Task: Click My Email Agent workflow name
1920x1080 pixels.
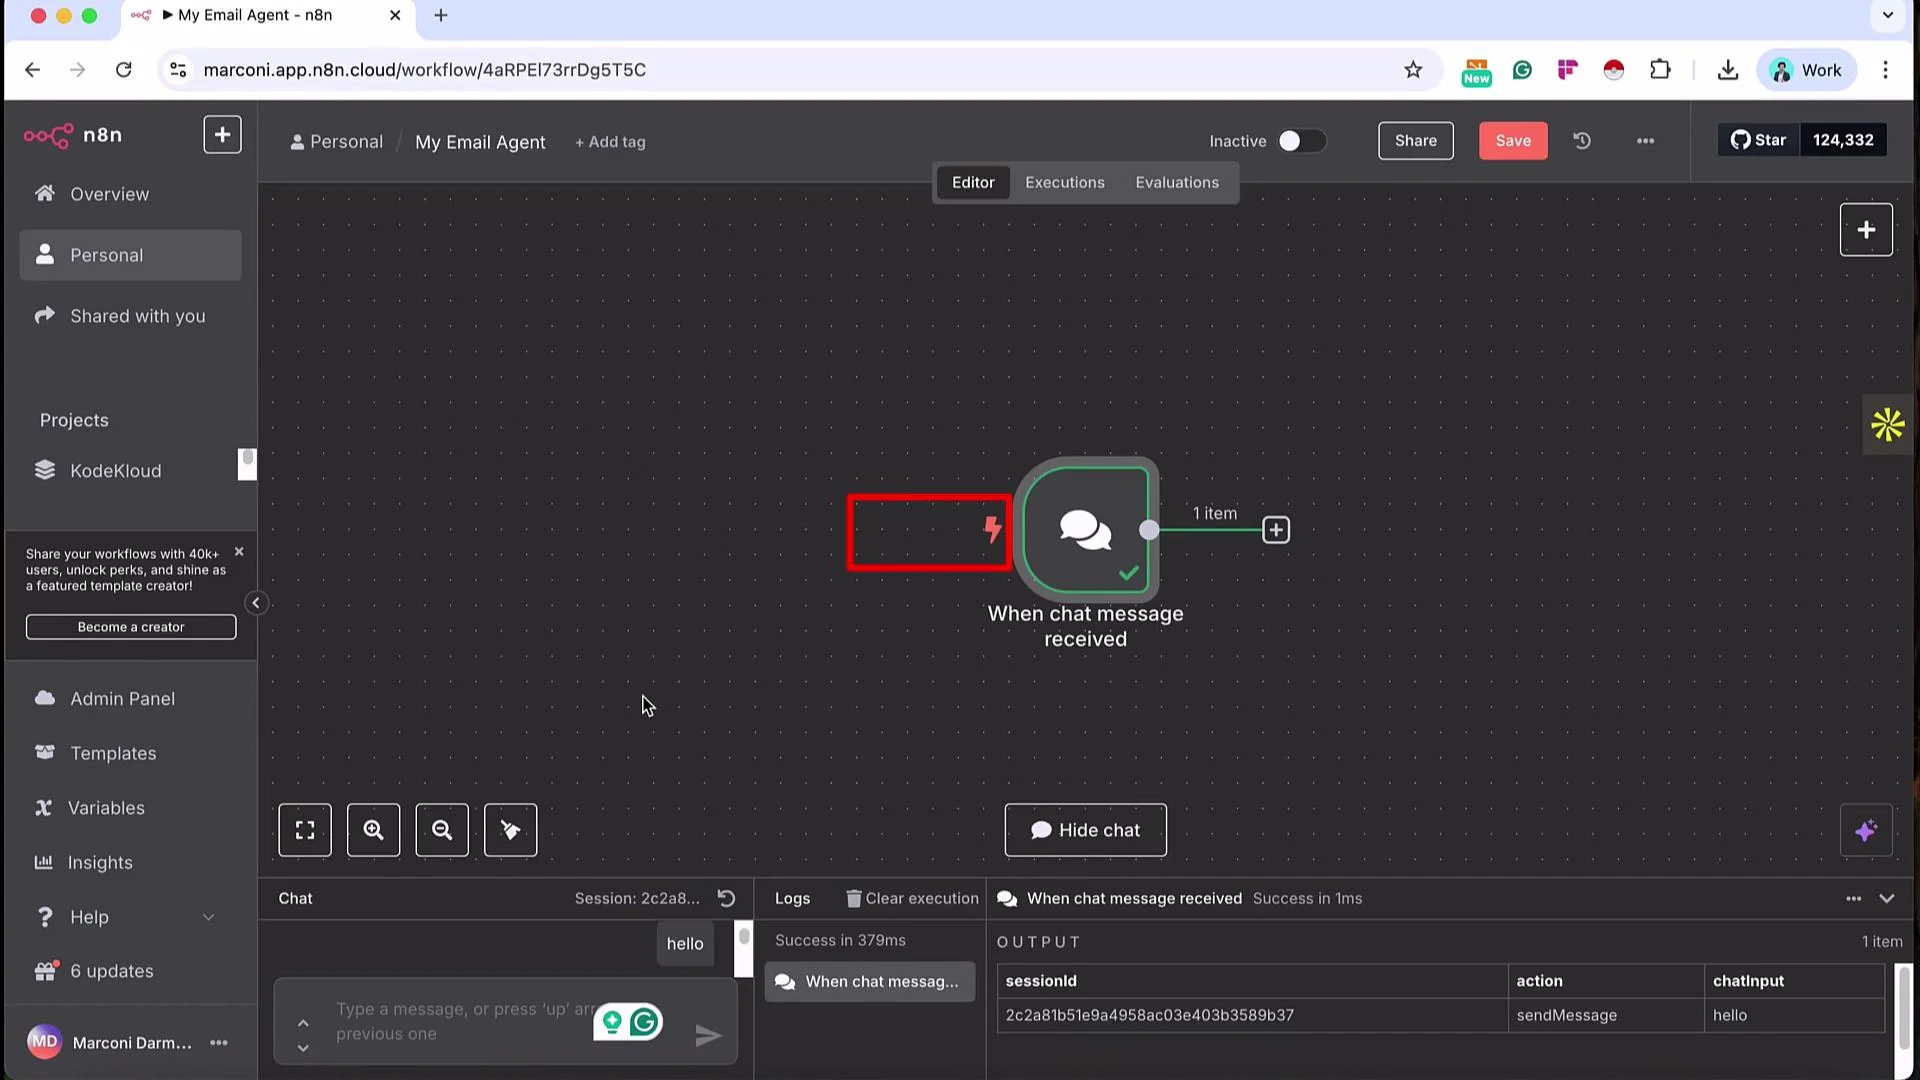Action: 480,142
